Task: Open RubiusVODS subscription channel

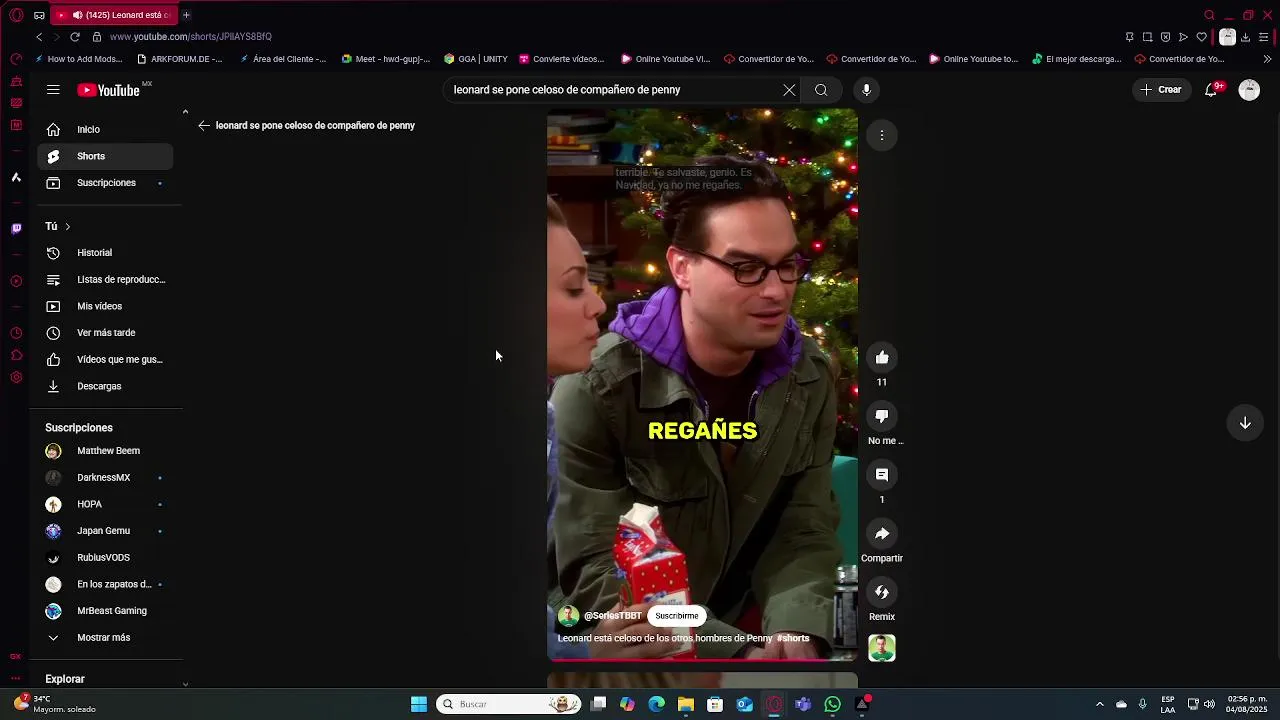Action: [x=105, y=558]
